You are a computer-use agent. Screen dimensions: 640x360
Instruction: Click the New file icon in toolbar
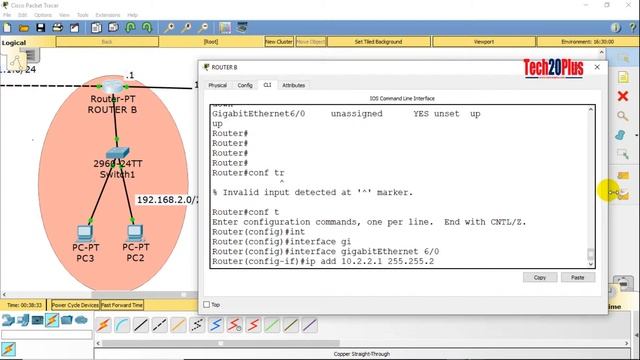pos(7,28)
